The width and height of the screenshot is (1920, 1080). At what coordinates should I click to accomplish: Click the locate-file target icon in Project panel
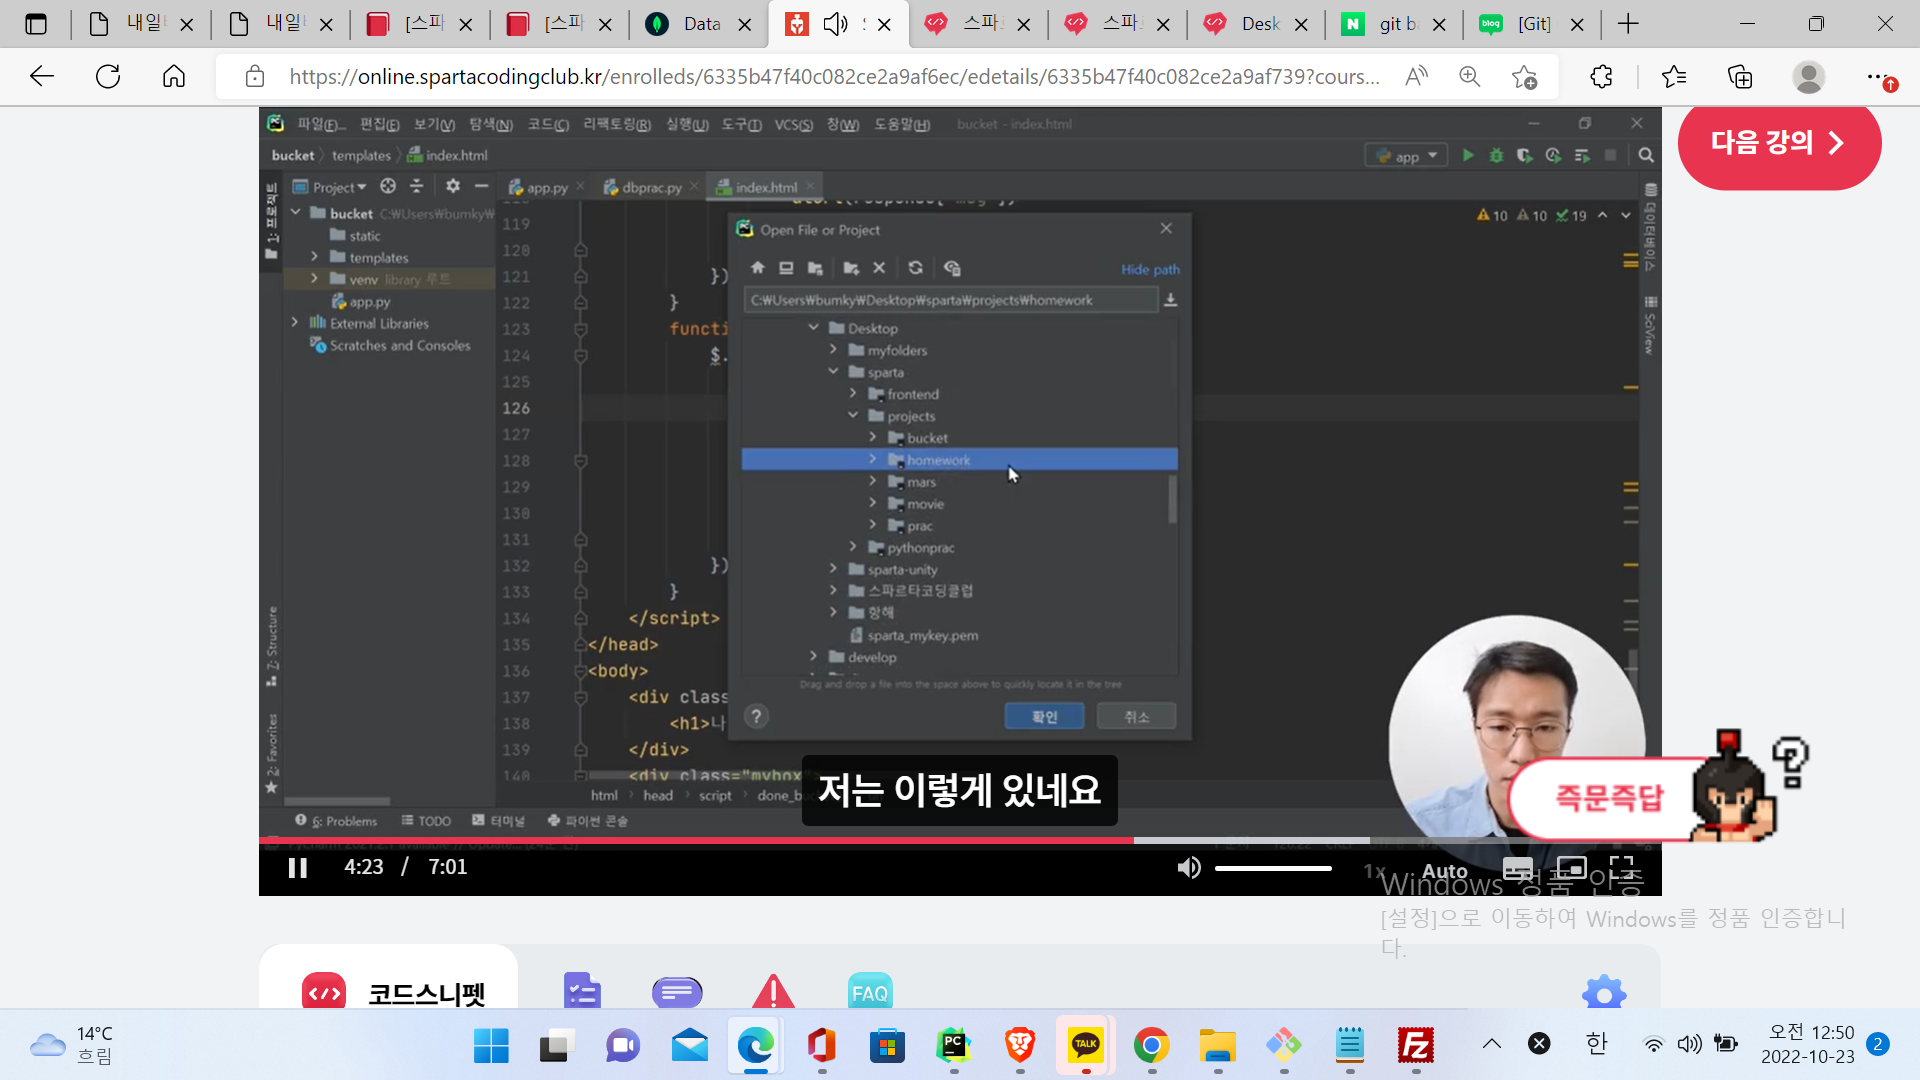point(388,186)
